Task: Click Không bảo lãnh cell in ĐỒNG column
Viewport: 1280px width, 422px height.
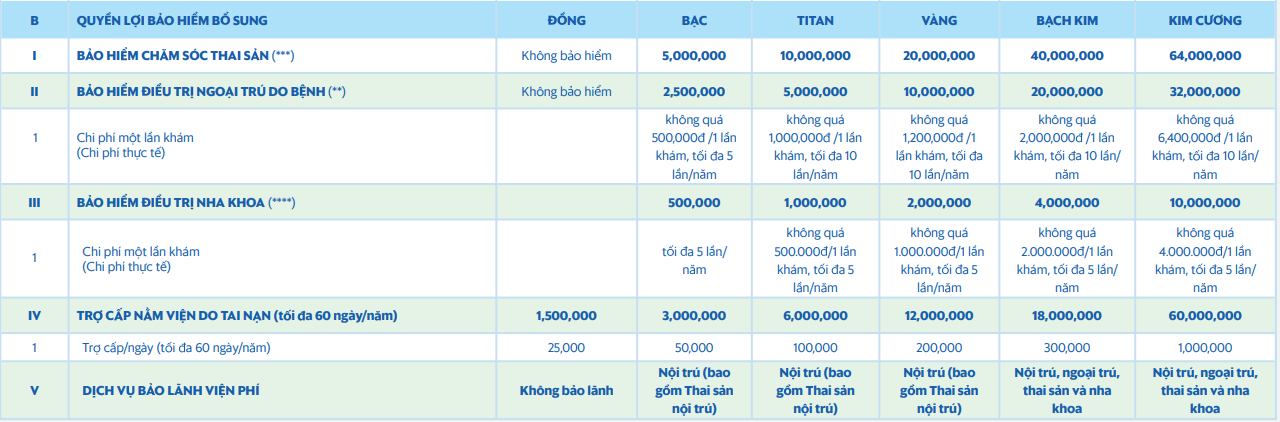Action: tap(566, 390)
